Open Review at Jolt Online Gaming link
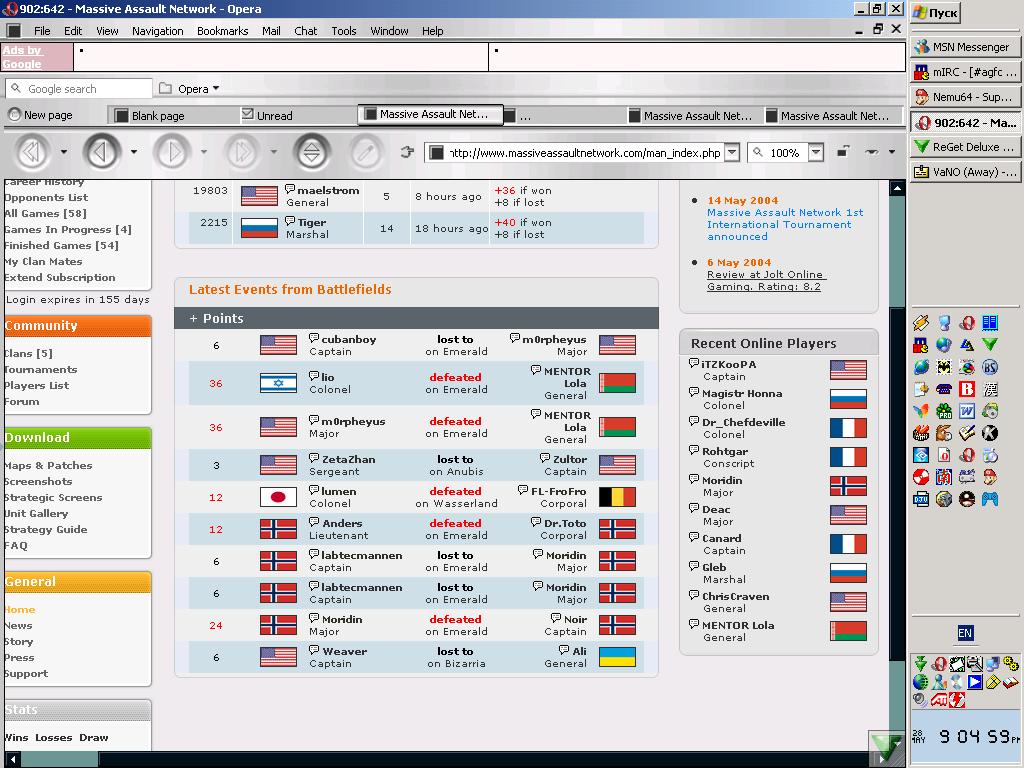1024x768 pixels. (x=765, y=280)
